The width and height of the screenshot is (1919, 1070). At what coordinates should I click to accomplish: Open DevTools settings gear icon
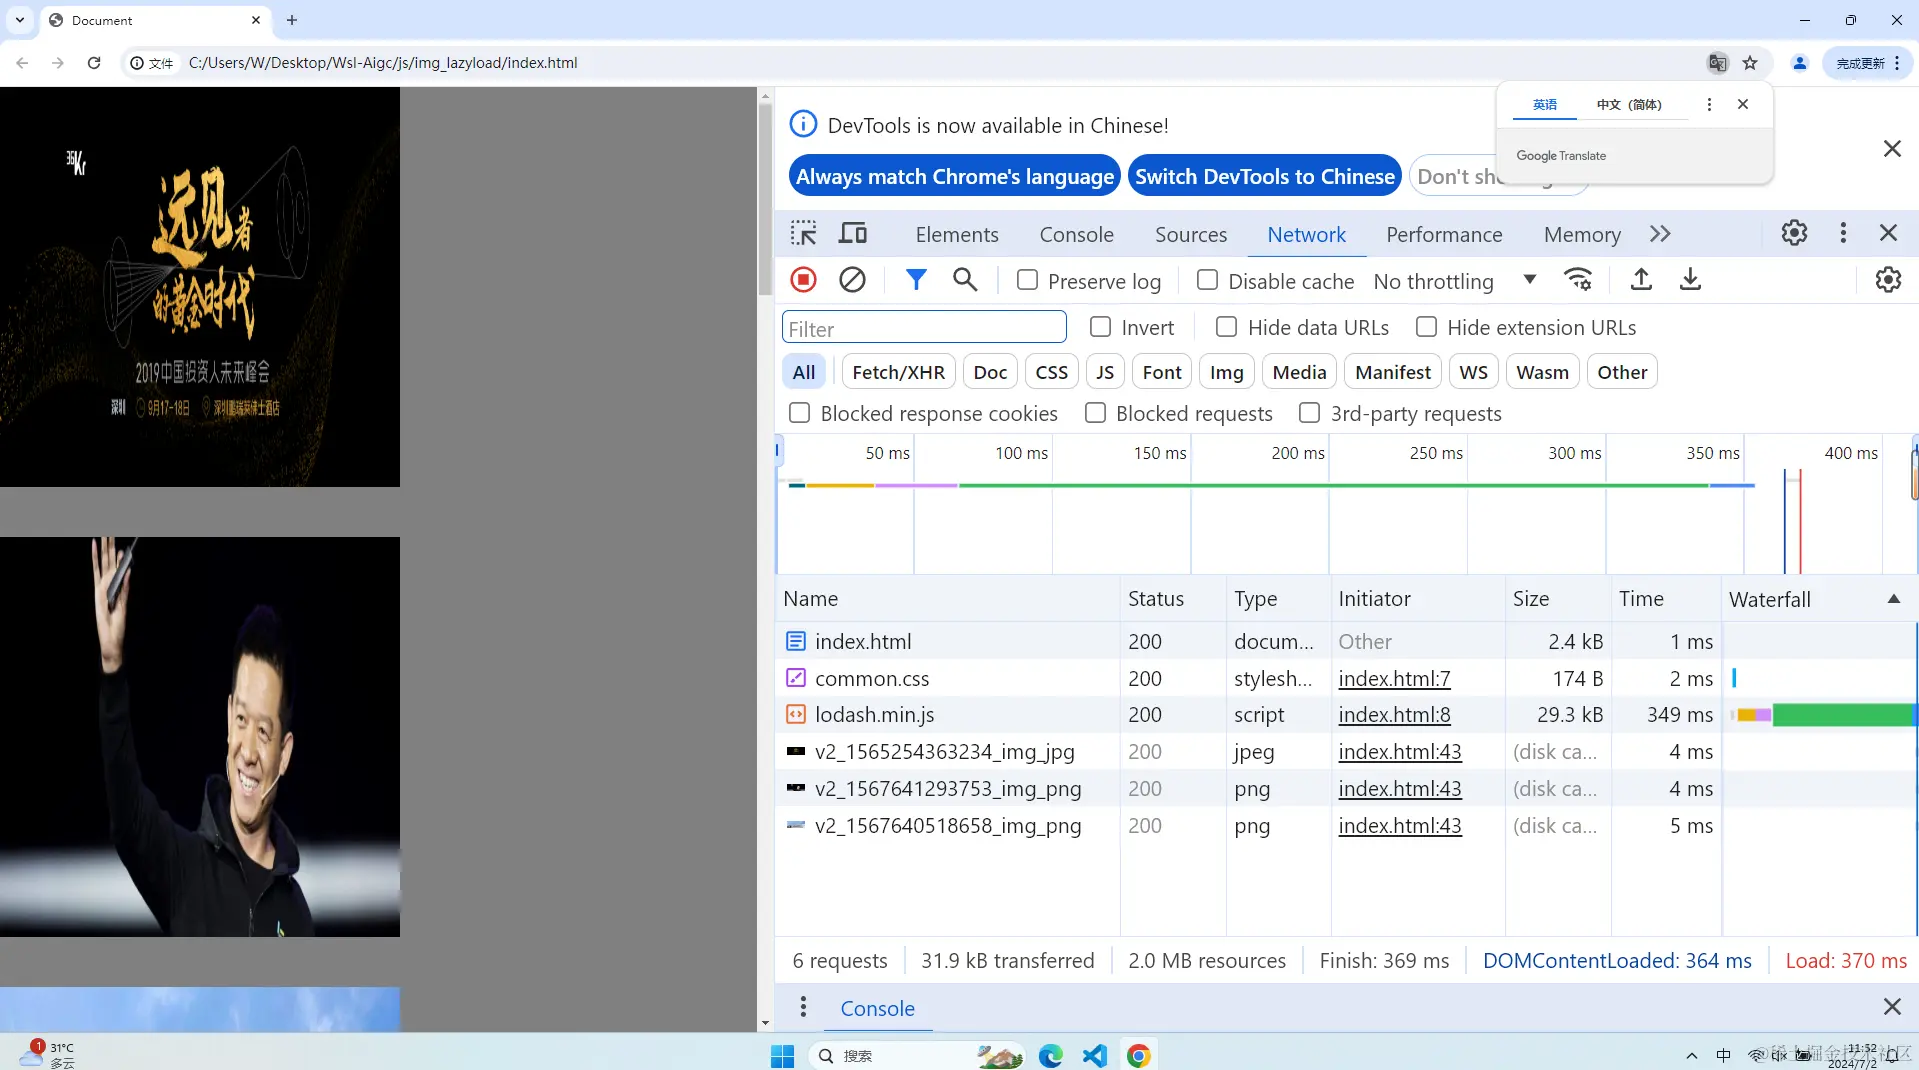pyautogui.click(x=1794, y=233)
